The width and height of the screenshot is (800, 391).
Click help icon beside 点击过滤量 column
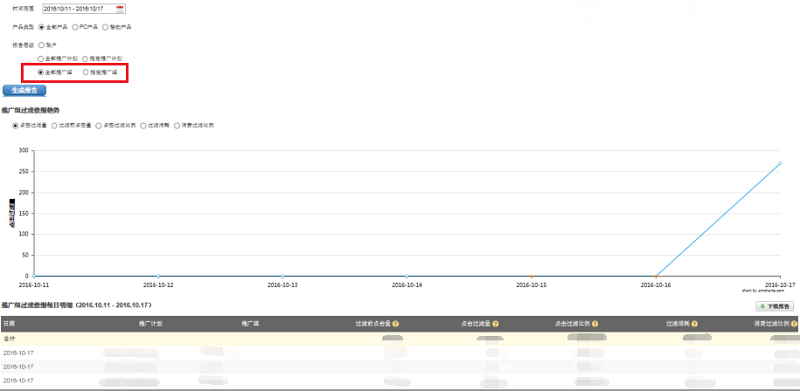(x=495, y=324)
